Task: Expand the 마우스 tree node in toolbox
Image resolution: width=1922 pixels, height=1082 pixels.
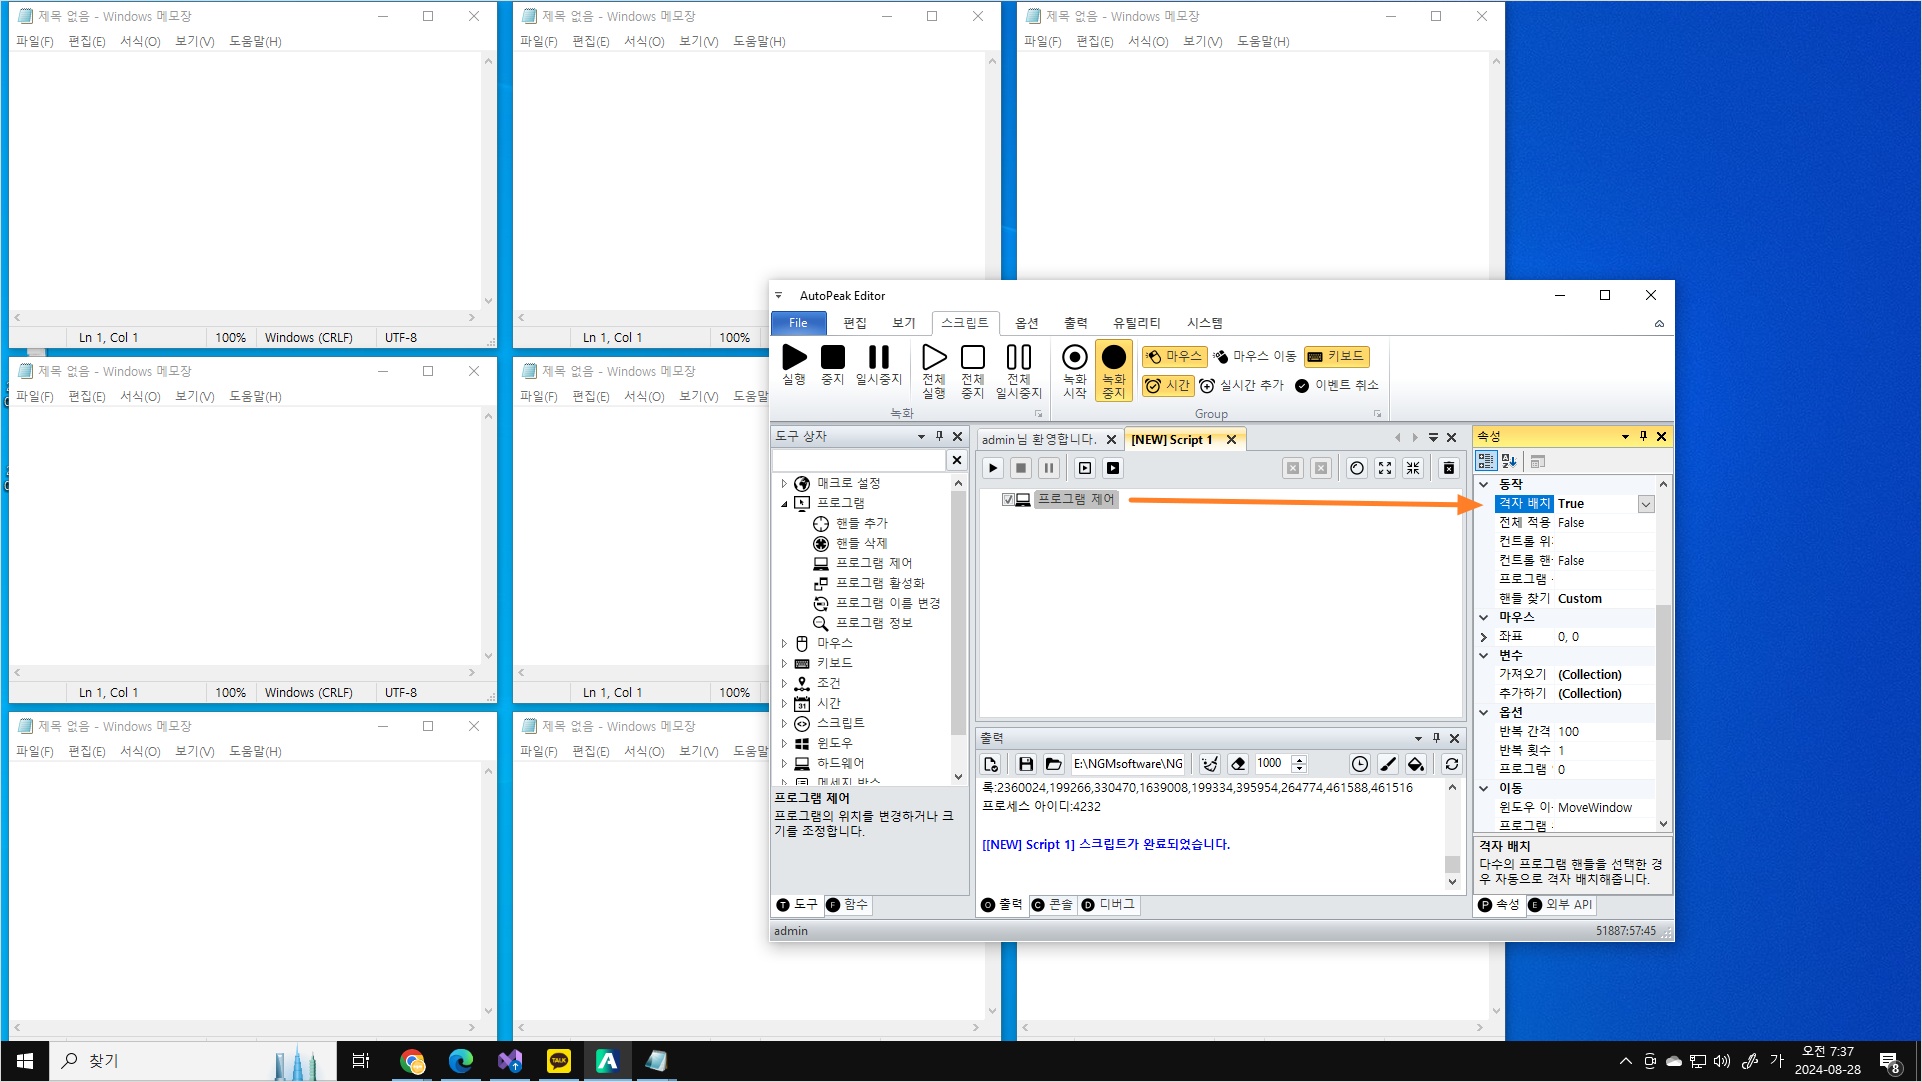Action: [x=784, y=643]
